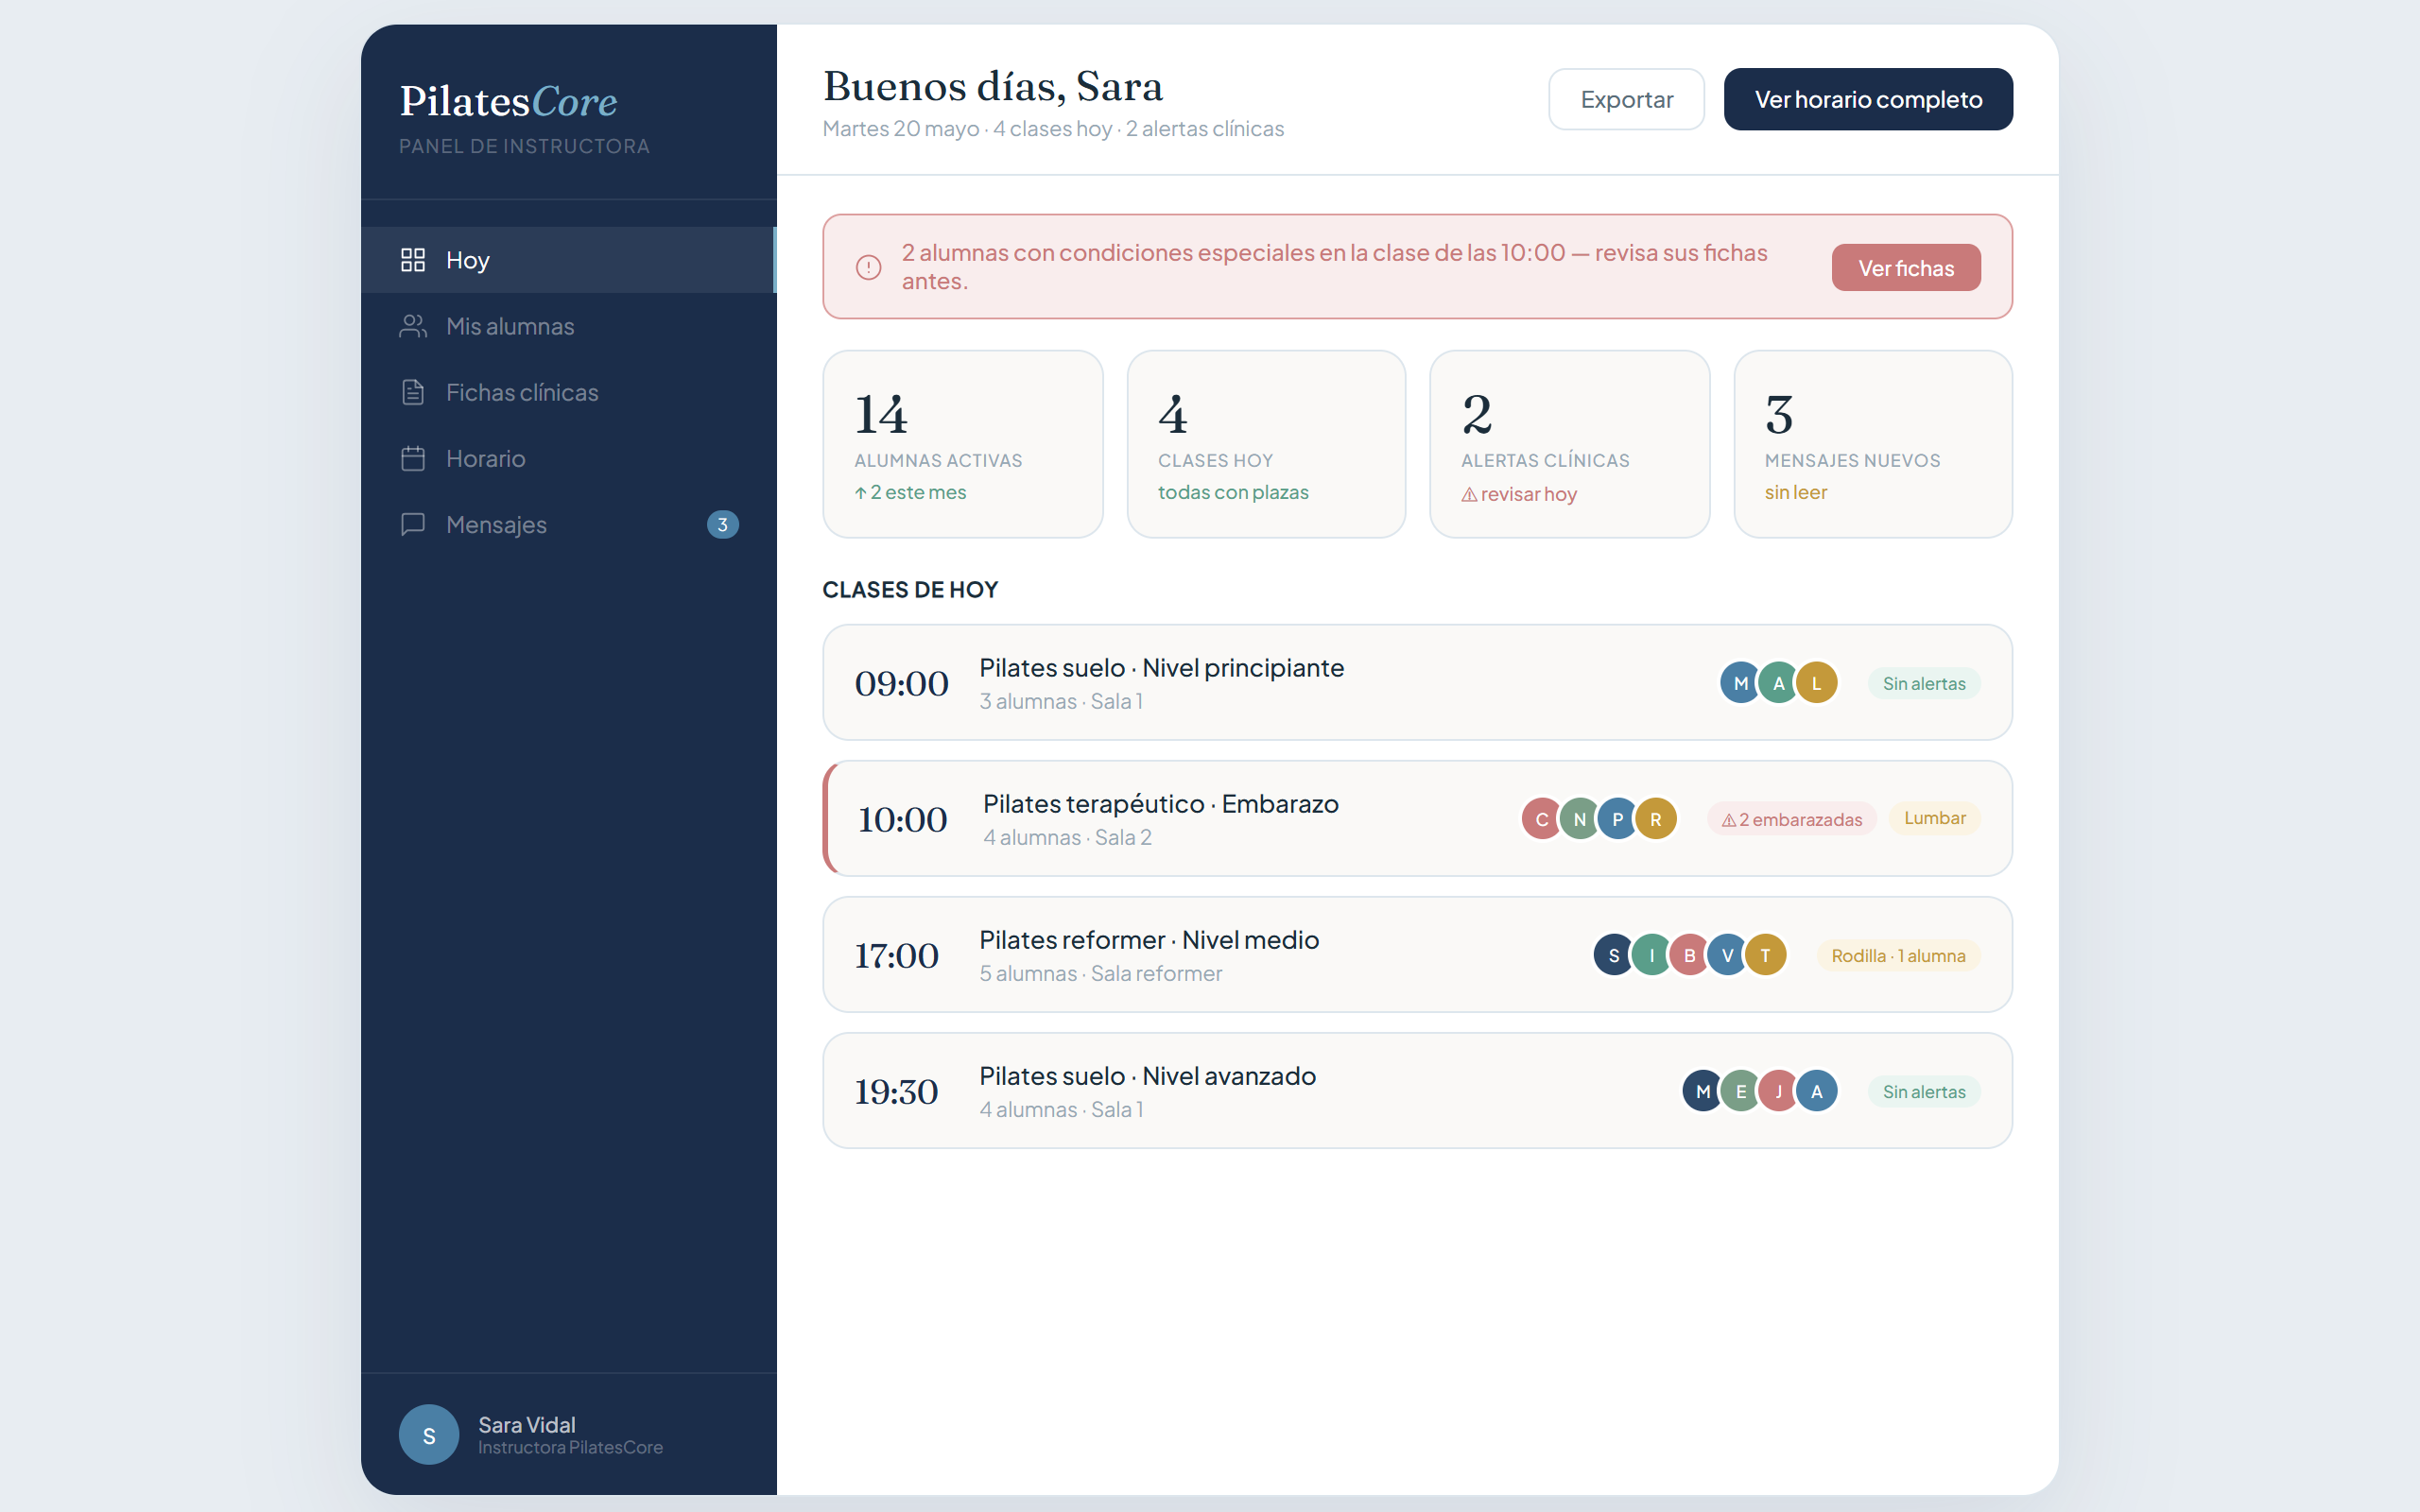Image resolution: width=2420 pixels, height=1512 pixels.
Task: Click Sara Vidal's profile avatar
Action: point(429,1435)
